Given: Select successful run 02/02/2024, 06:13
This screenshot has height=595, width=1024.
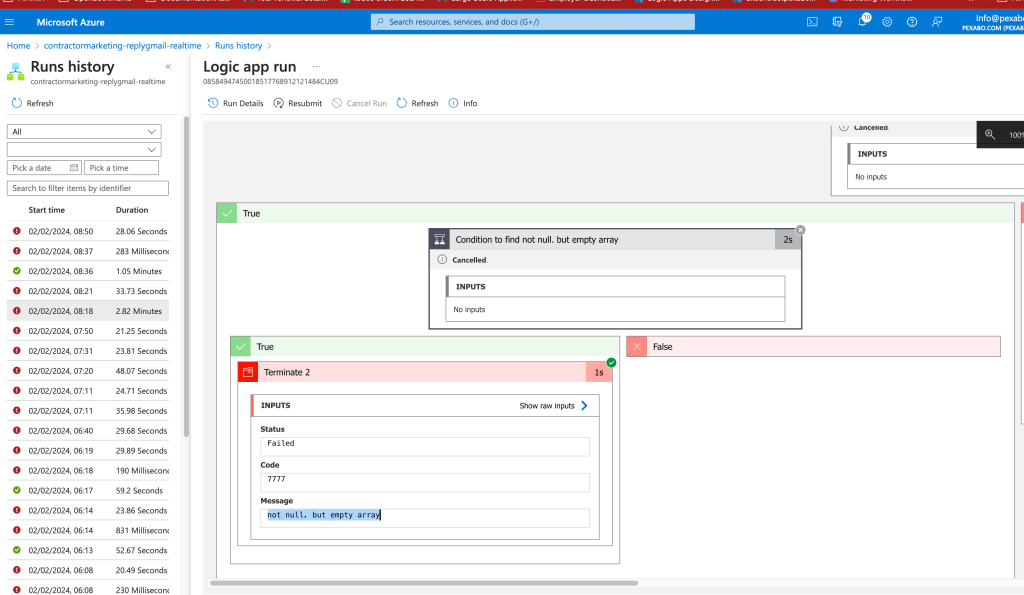Looking at the screenshot, I should pyautogui.click(x=88, y=550).
